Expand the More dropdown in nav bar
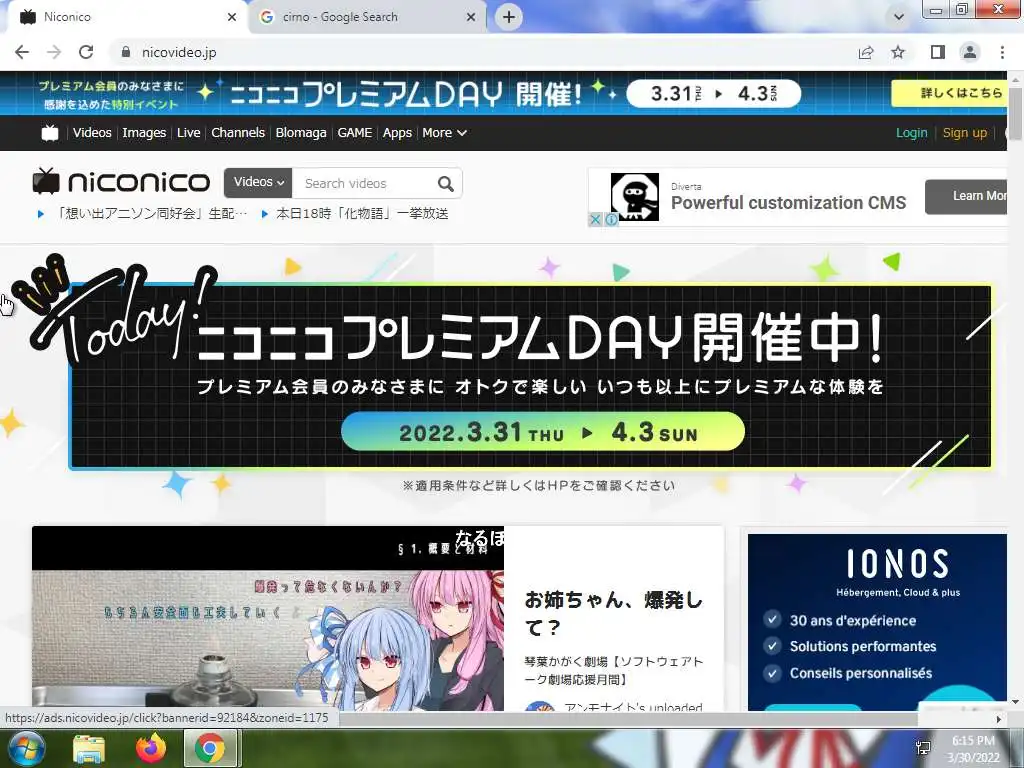This screenshot has width=1024, height=768. point(444,133)
